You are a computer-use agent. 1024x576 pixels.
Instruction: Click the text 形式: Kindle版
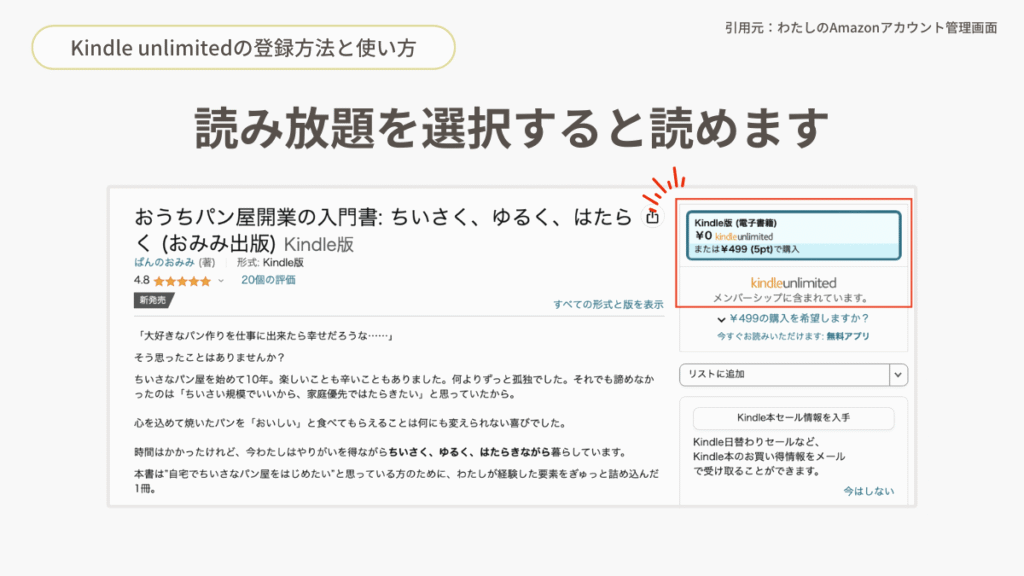pos(270,263)
